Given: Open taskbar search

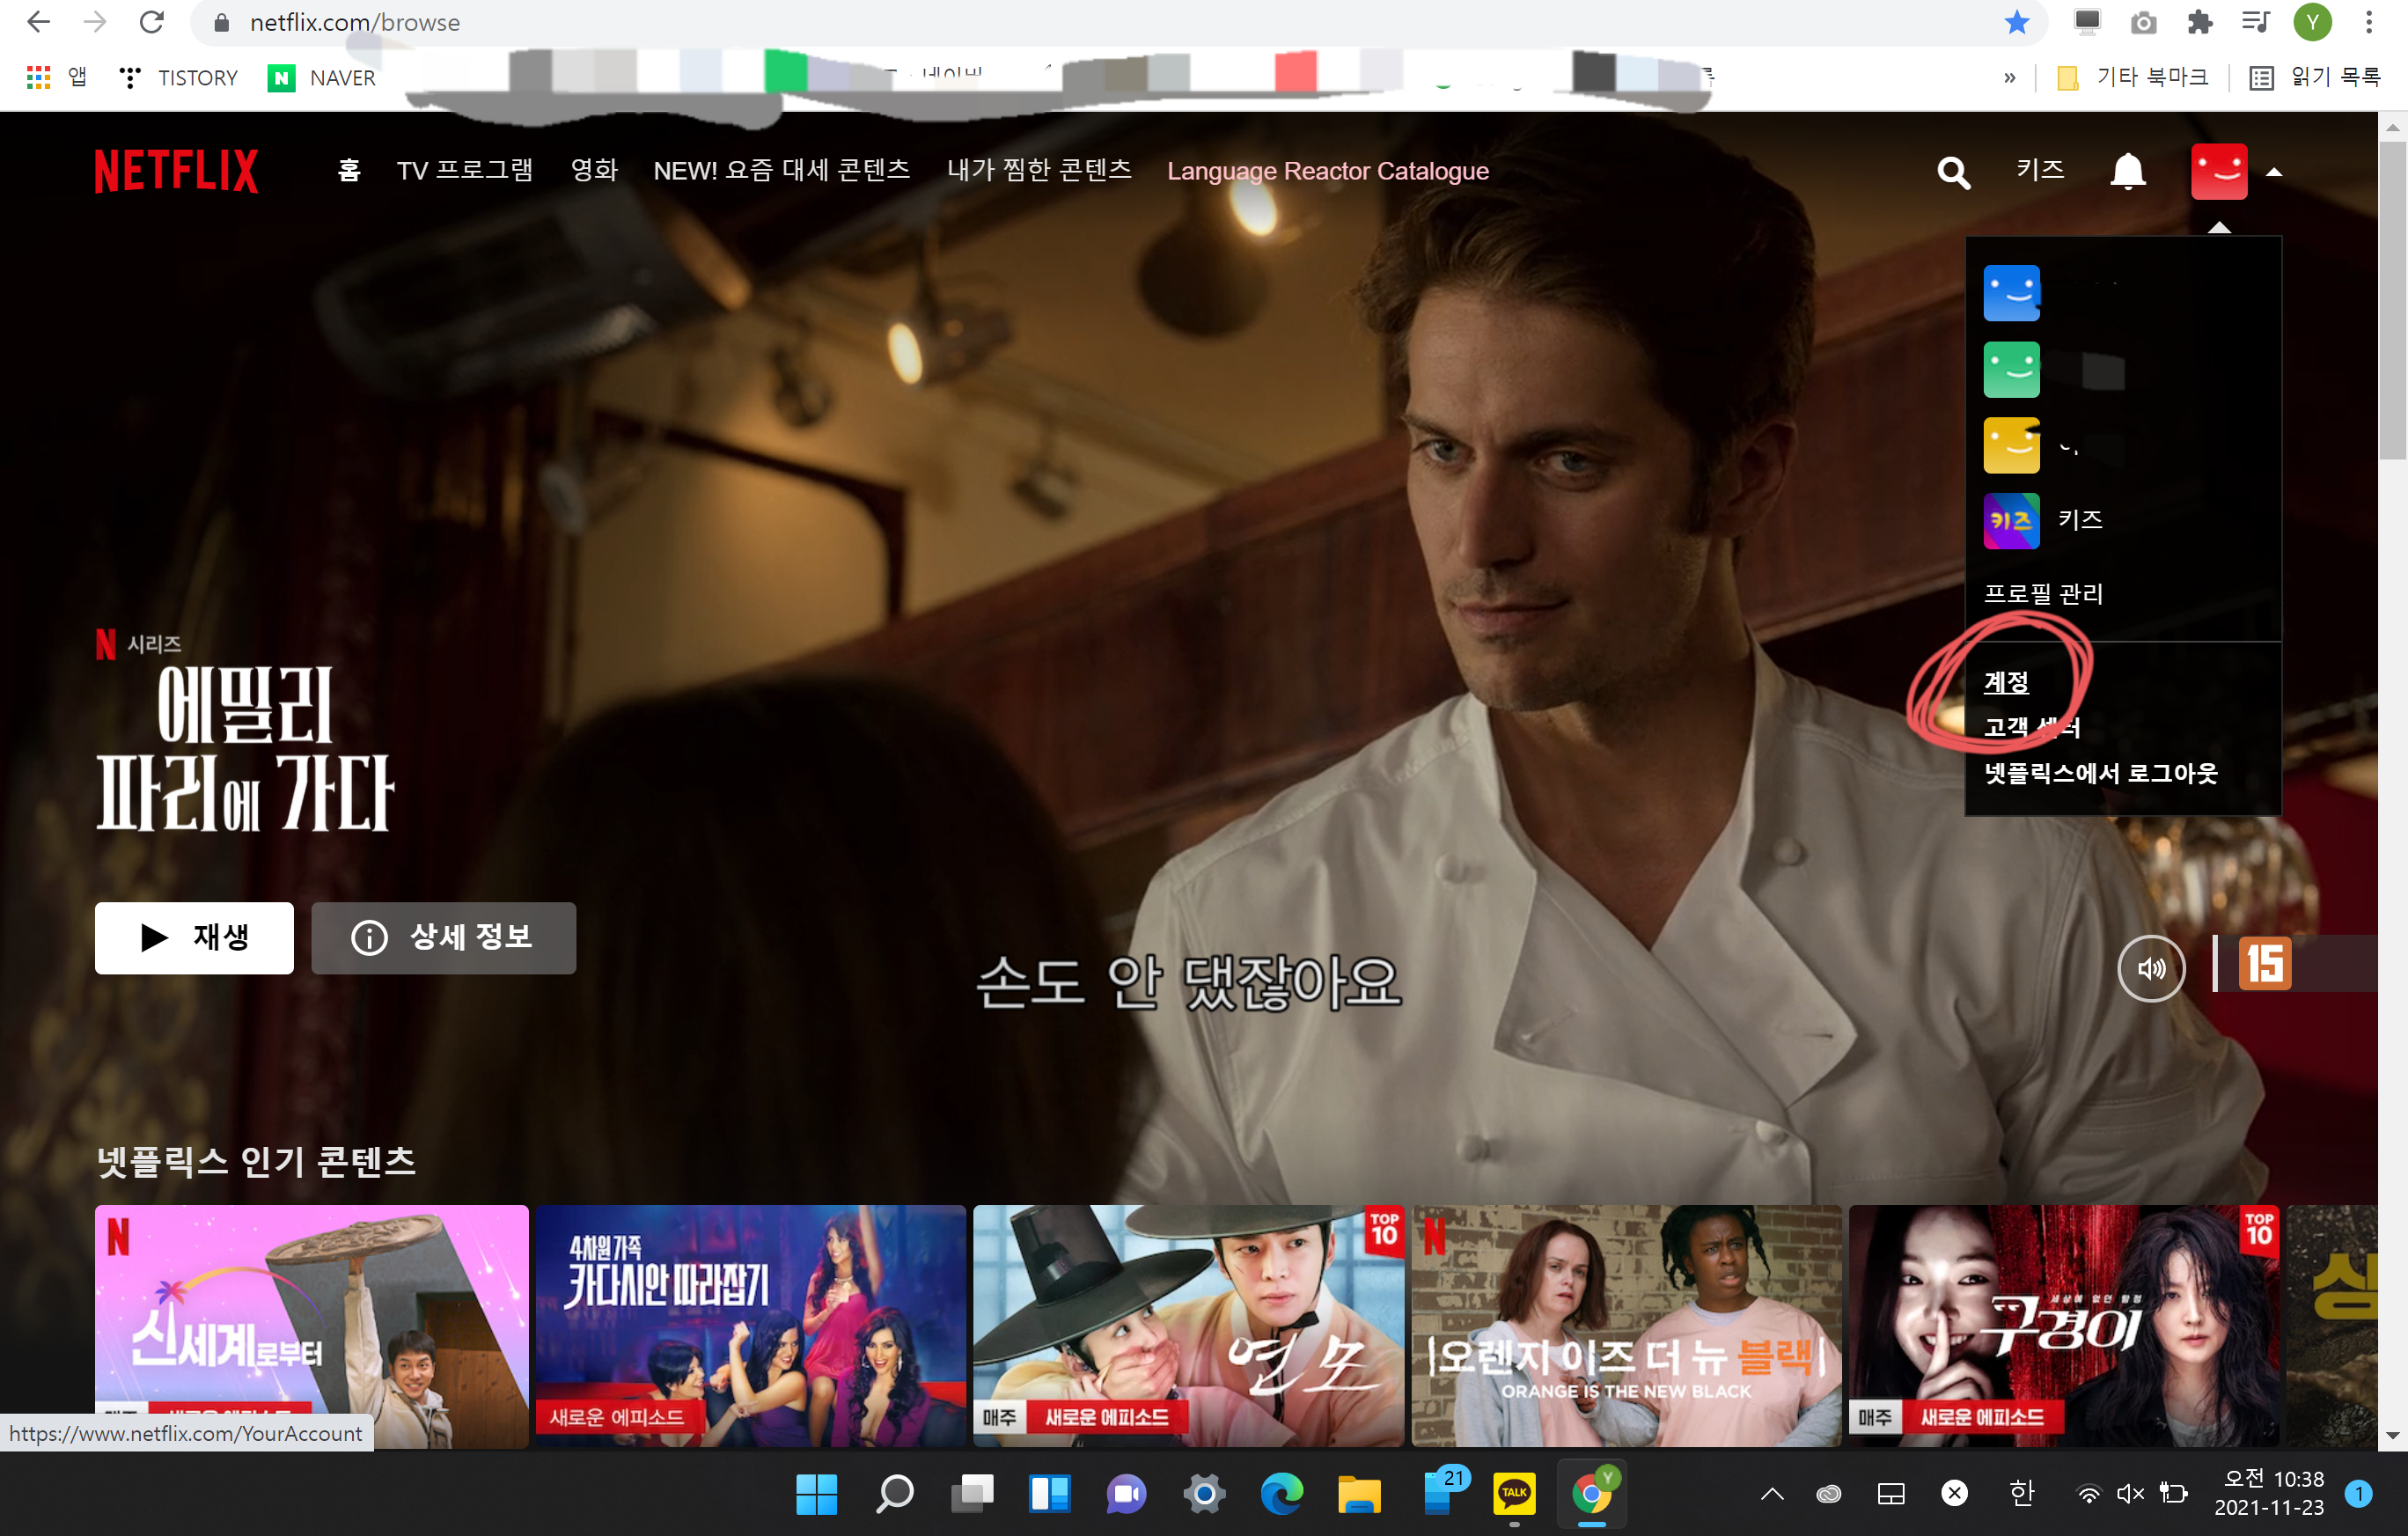Looking at the screenshot, I should tap(894, 1494).
